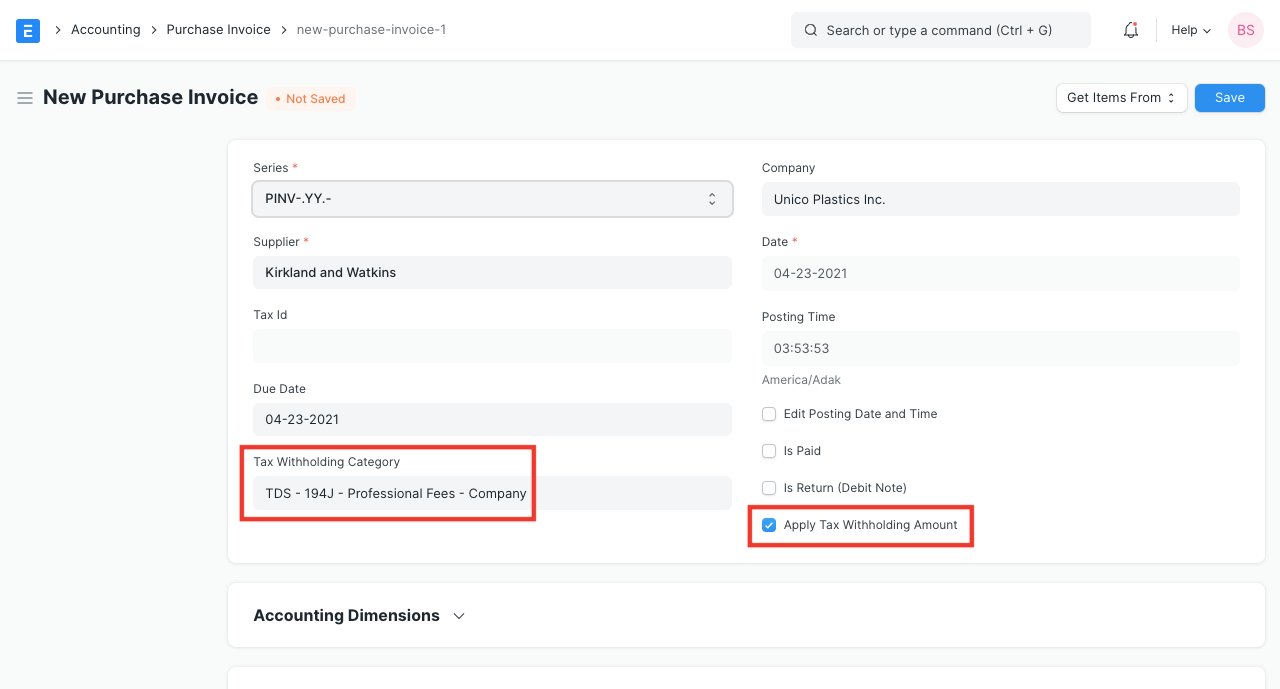The width and height of the screenshot is (1280, 689).
Task: Click the Series field selector chevrons icon
Action: tap(713, 199)
